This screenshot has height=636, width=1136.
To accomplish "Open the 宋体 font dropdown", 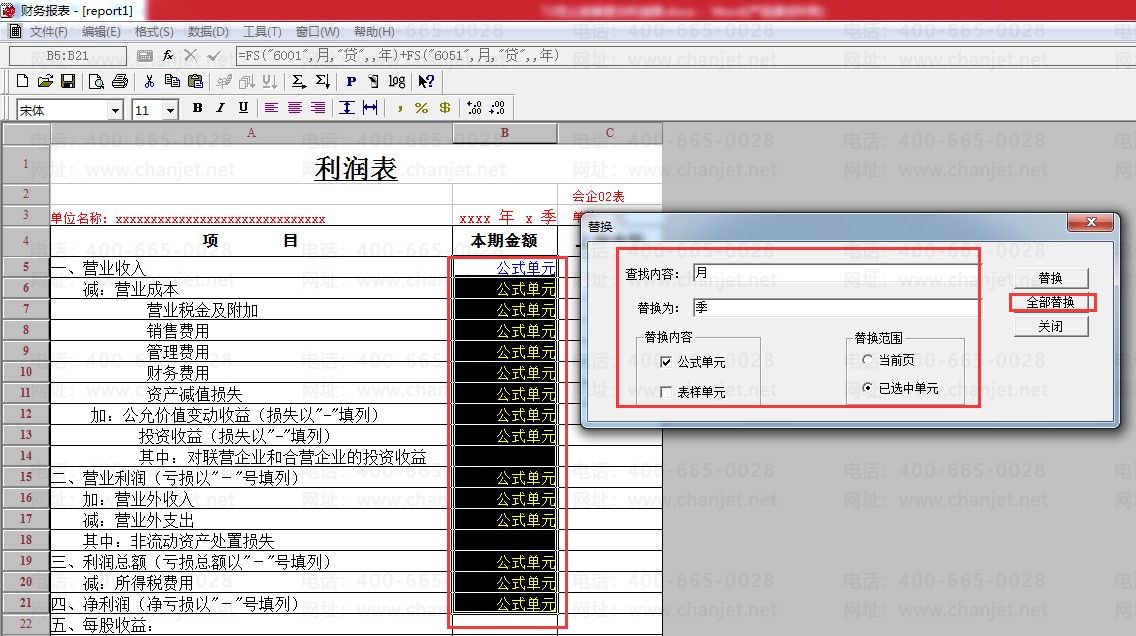I will click(116, 107).
